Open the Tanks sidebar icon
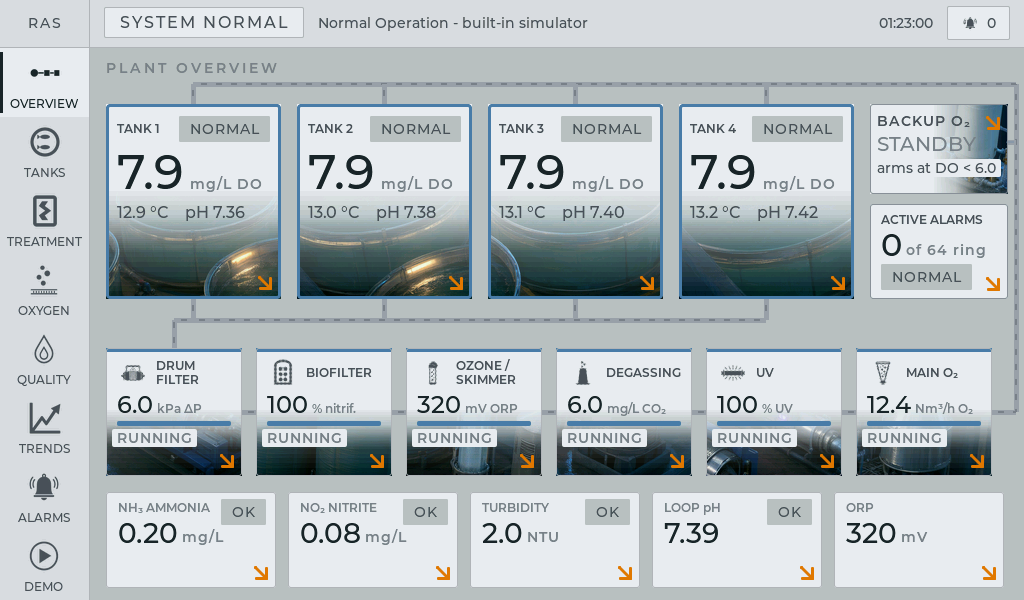The height and width of the screenshot is (600, 1024). tap(44, 142)
